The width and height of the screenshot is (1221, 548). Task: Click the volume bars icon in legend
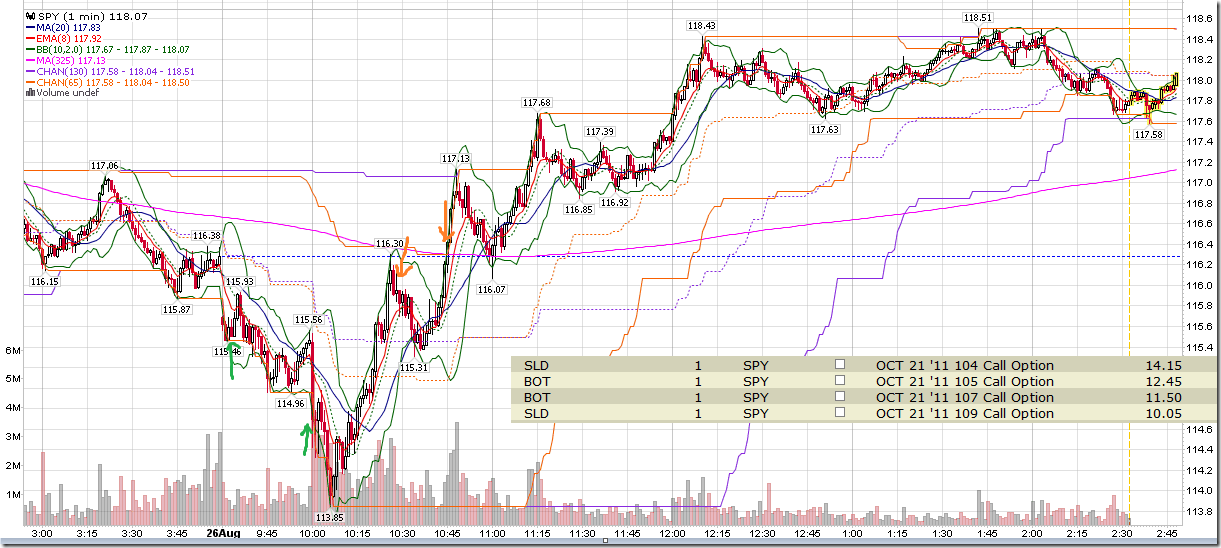coord(30,92)
